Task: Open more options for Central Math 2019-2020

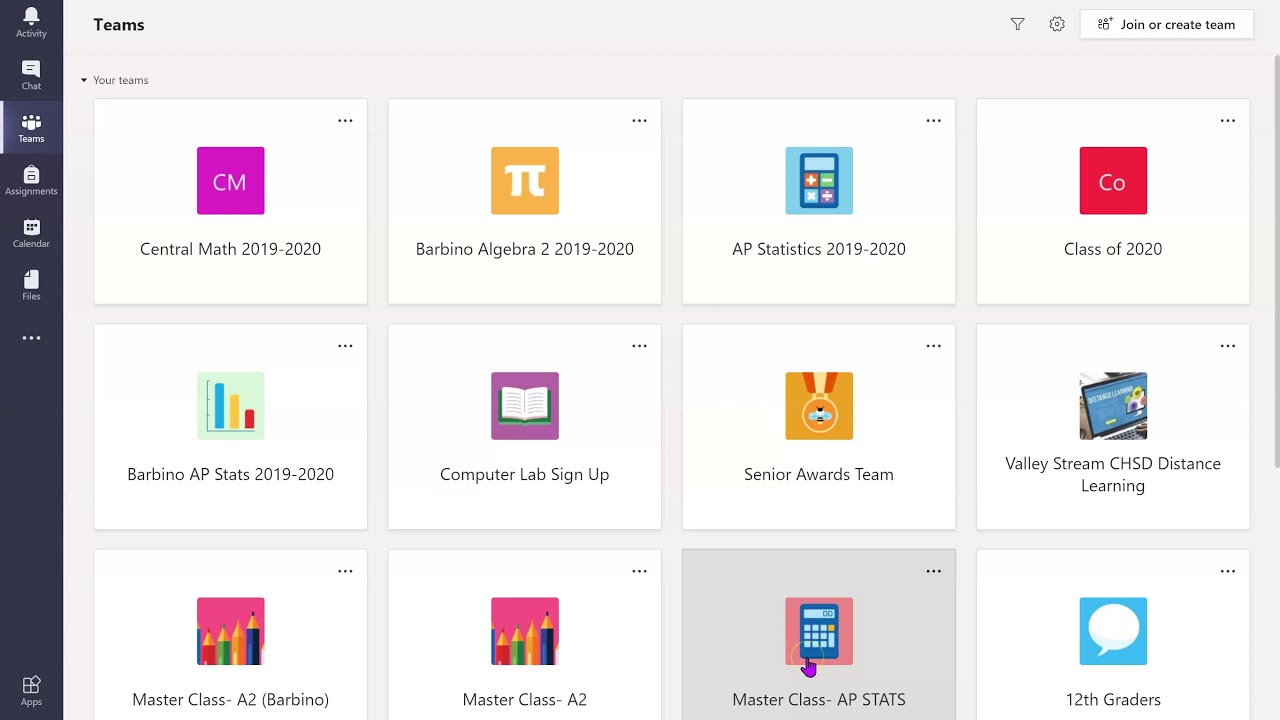Action: (345, 121)
